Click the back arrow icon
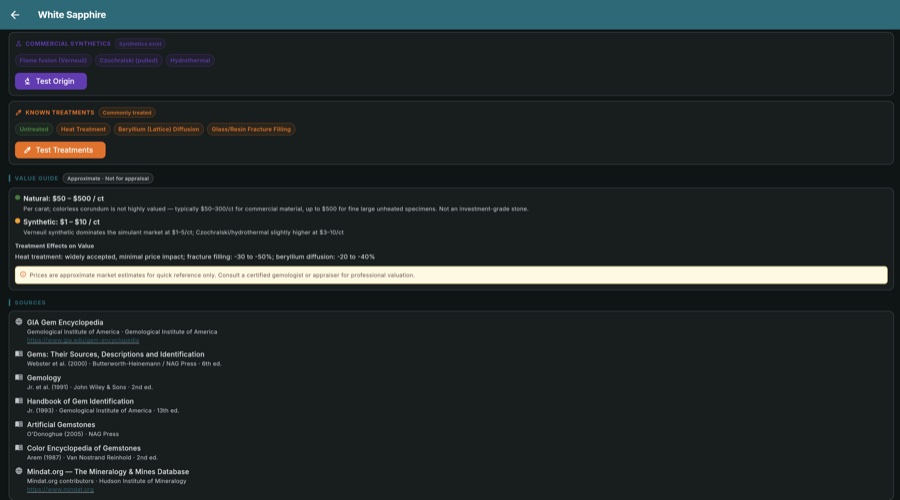900x500 pixels. point(15,15)
